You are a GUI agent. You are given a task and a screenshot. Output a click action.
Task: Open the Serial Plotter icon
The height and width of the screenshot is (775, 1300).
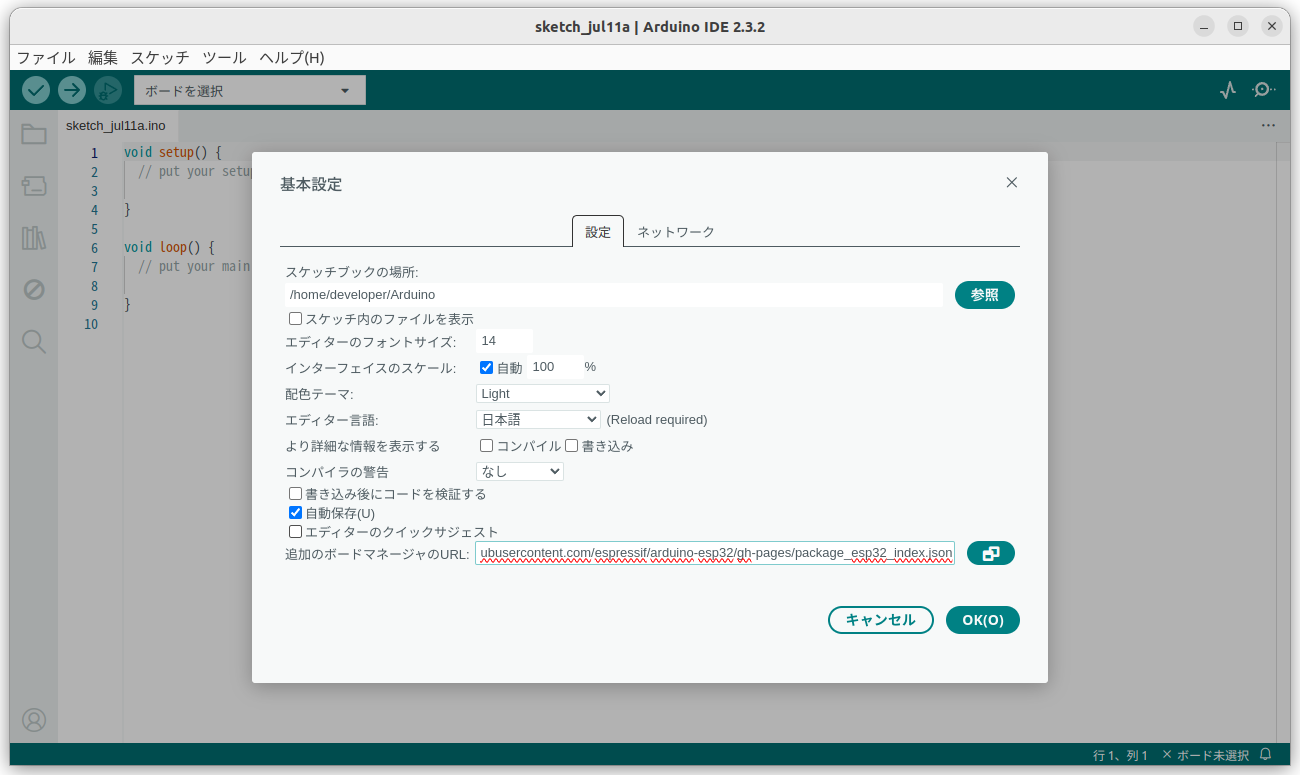tap(1227, 90)
